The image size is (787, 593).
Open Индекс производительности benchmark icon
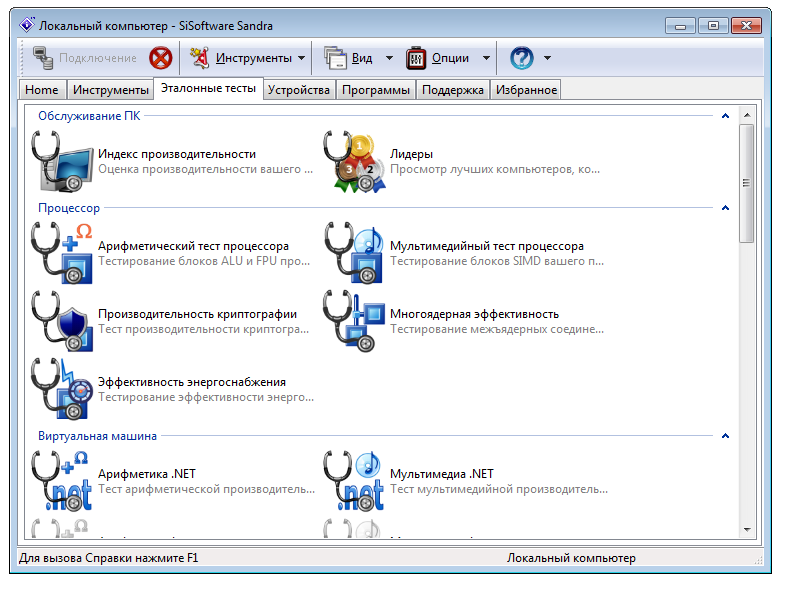point(62,161)
